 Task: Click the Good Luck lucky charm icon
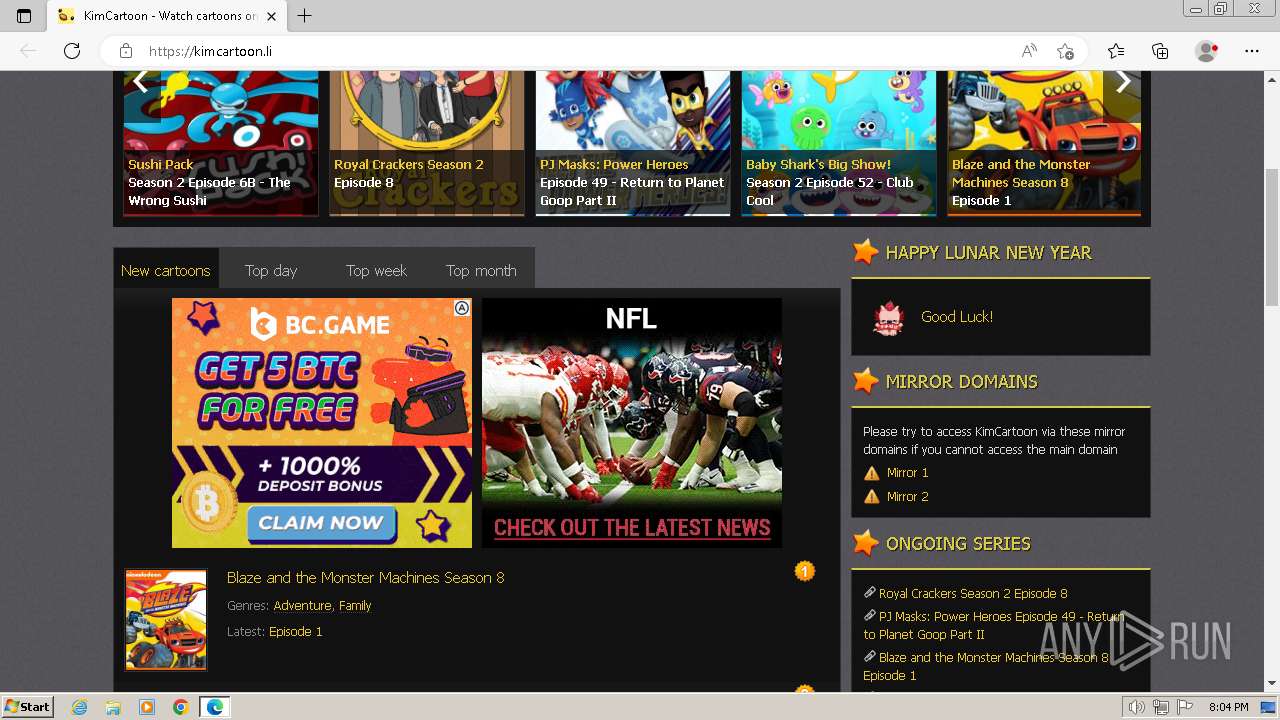coord(888,317)
